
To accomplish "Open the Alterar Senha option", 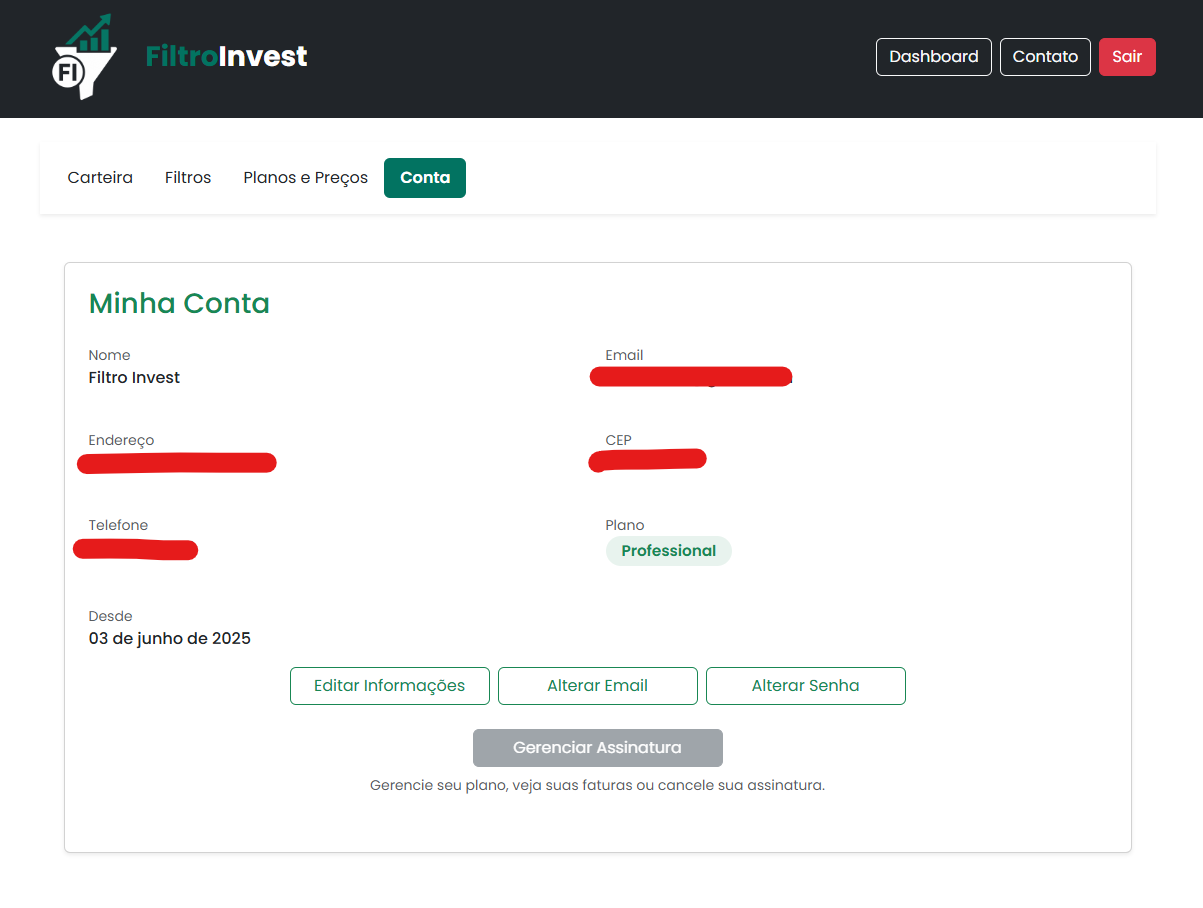I will click(x=805, y=686).
